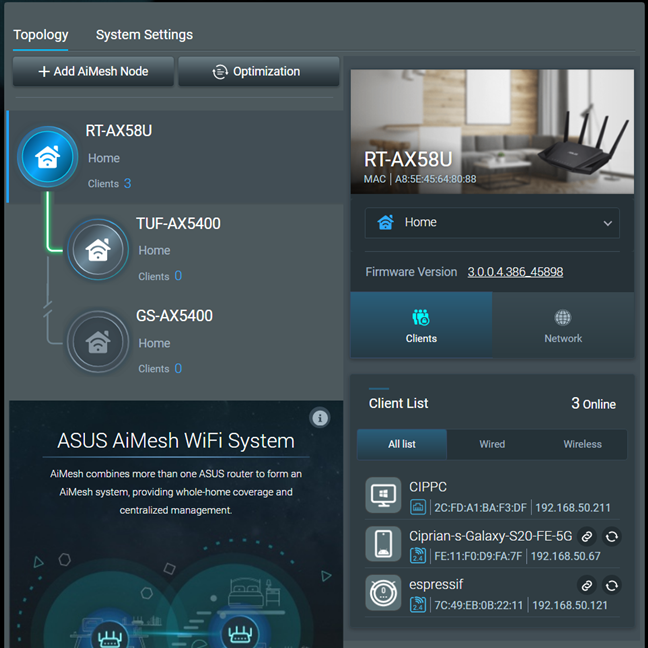
Task: Click the home icon in the location dropdown
Action: (386, 222)
